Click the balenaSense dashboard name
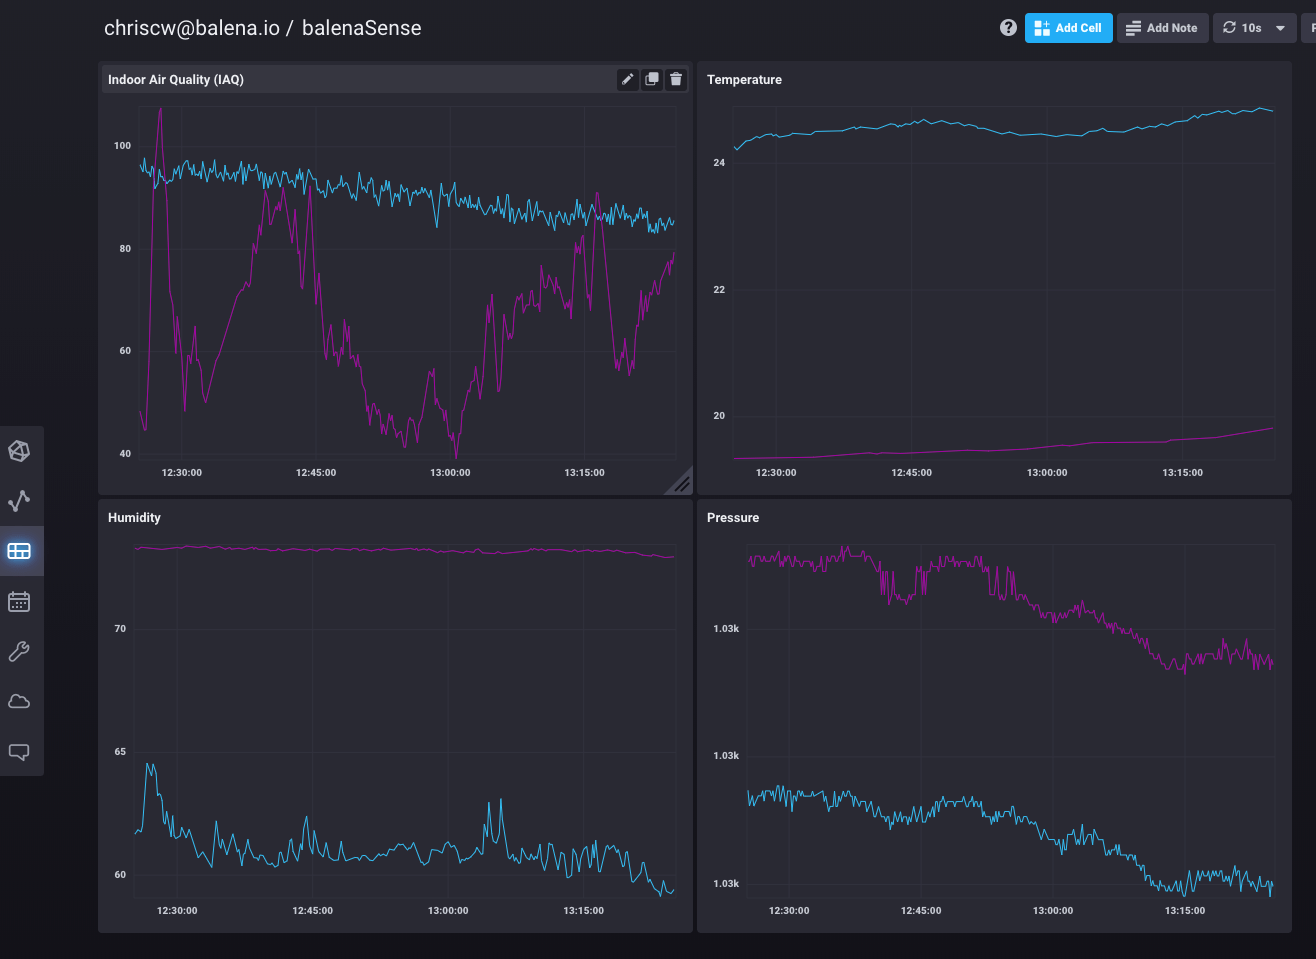Viewport: 1316px width, 959px height. (x=361, y=28)
